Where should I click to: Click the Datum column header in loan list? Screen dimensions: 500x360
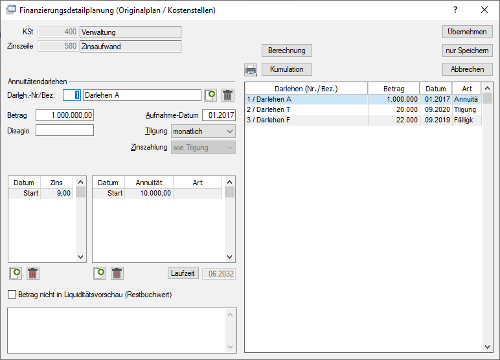pyautogui.click(x=436, y=89)
